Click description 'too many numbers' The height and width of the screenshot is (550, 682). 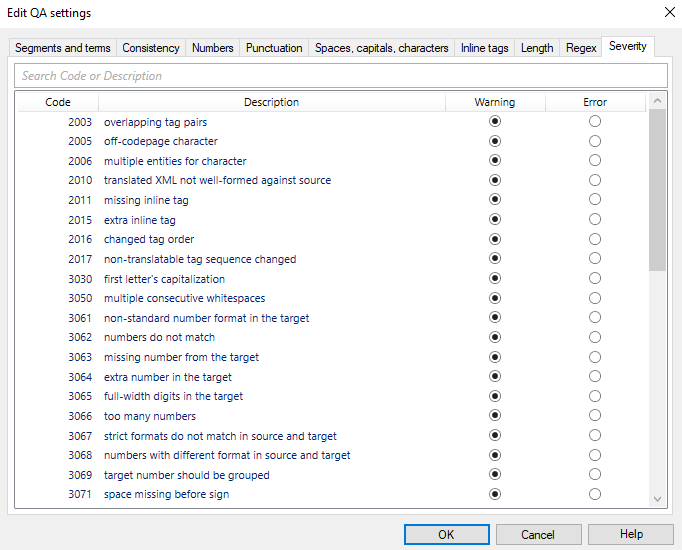pos(150,417)
